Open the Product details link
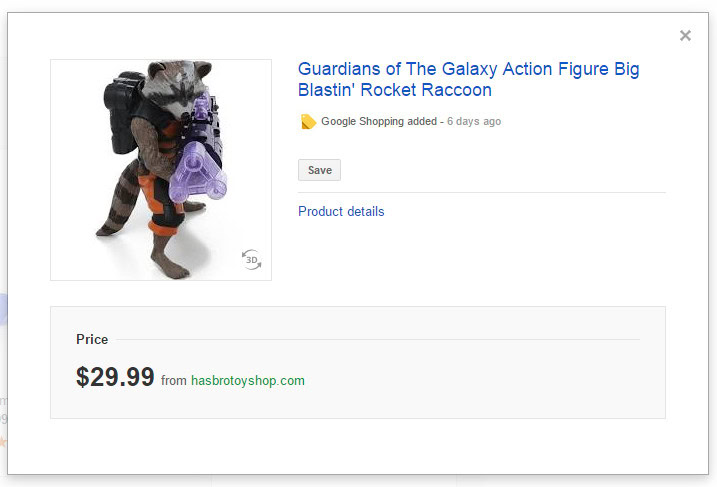Image resolution: width=717 pixels, height=487 pixels. [x=341, y=211]
